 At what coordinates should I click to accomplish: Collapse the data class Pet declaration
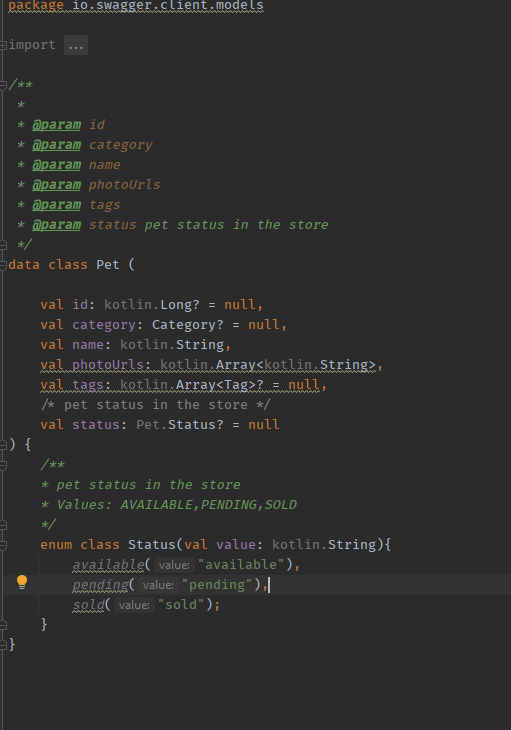3,265
